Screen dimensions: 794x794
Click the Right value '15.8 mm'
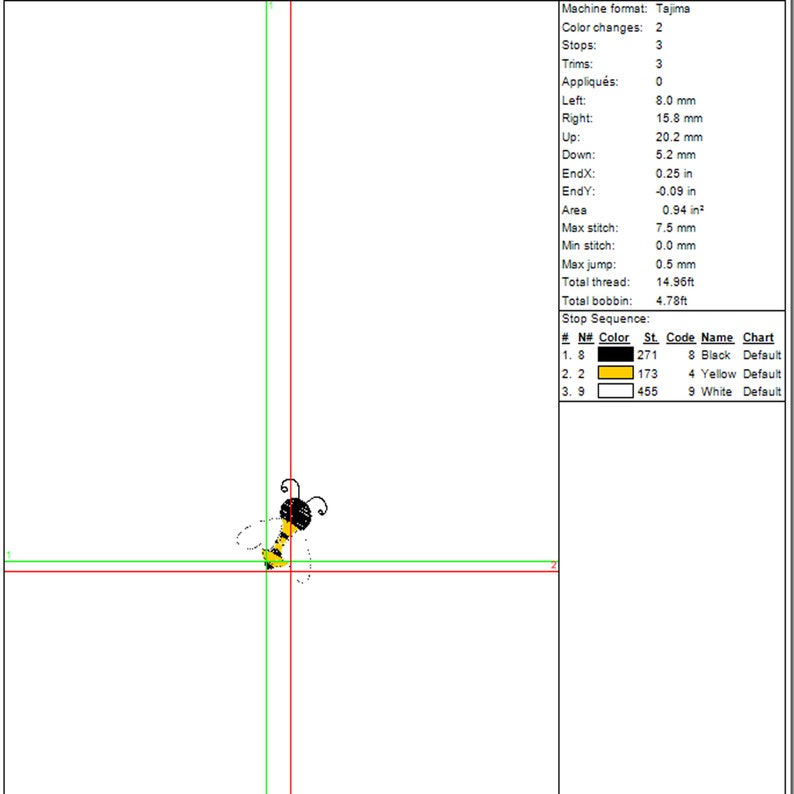(x=679, y=118)
